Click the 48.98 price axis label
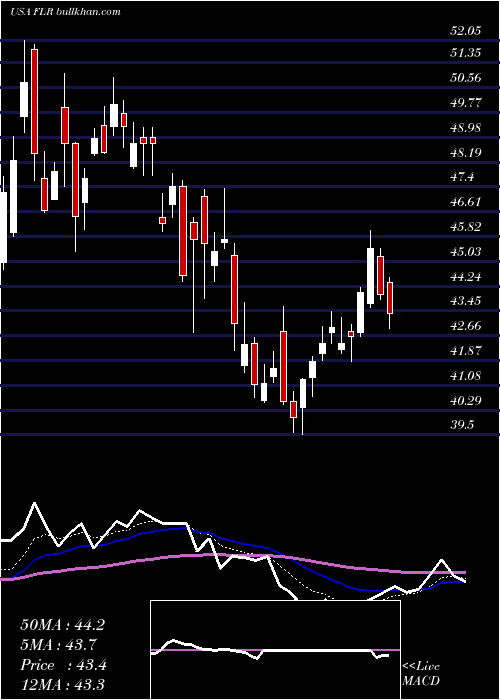Image resolution: width=500 pixels, height=700 pixels. click(x=466, y=128)
